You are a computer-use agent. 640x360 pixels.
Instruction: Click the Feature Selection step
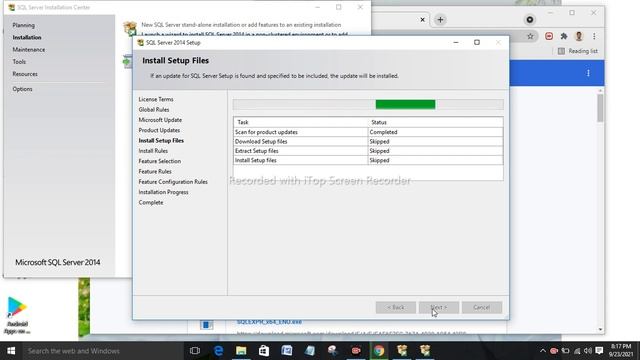point(159,161)
